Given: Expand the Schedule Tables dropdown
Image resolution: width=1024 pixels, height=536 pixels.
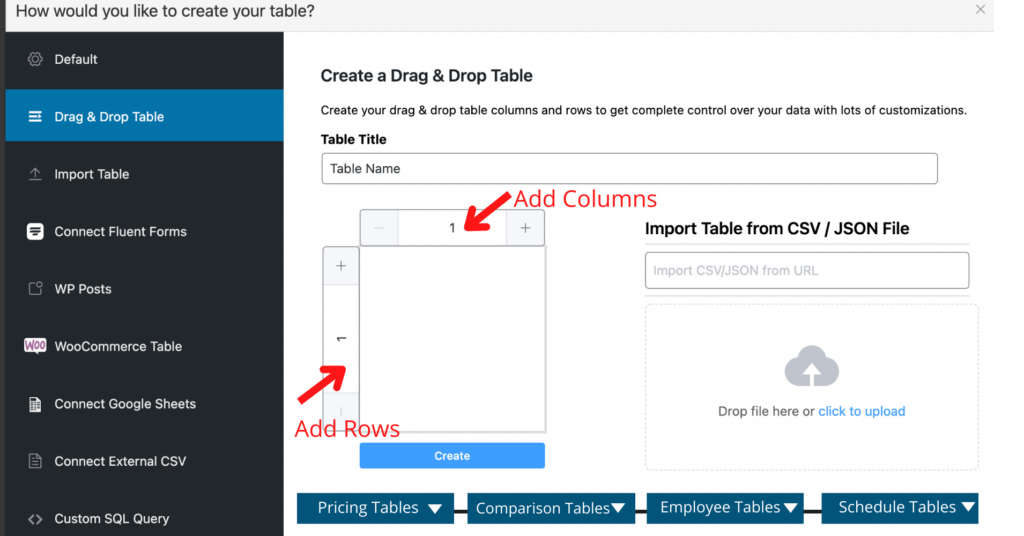Looking at the screenshot, I should (x=900, y=508).
